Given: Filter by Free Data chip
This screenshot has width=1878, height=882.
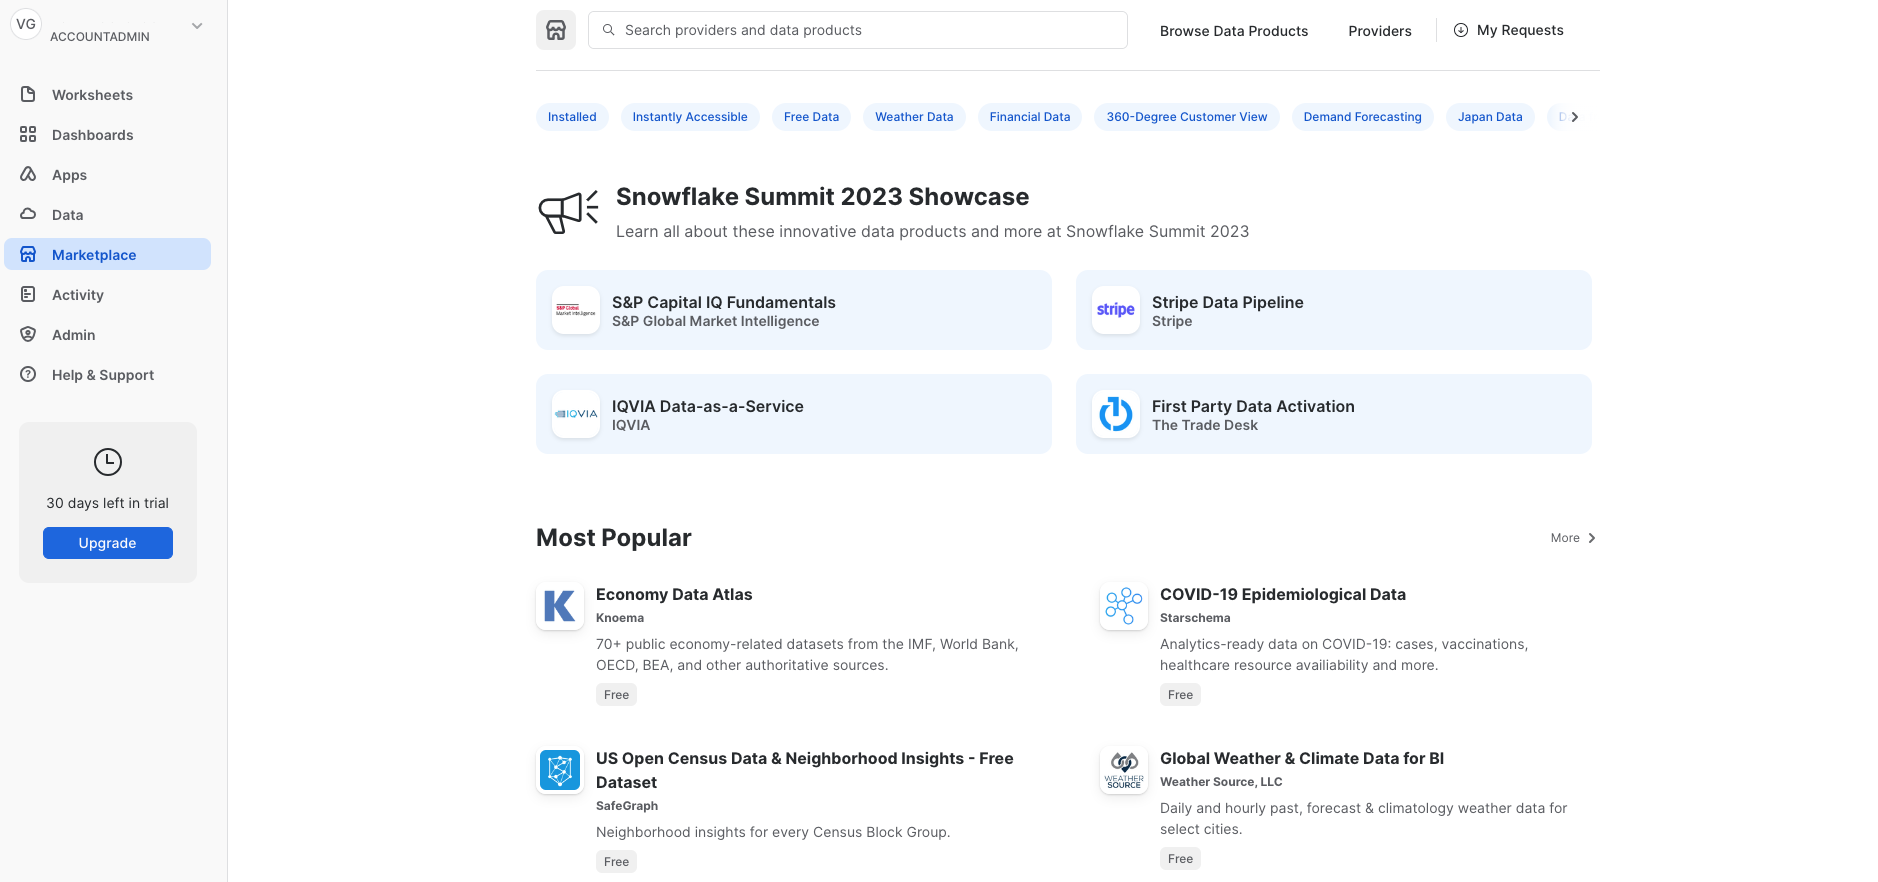Looking at the screenshot, I should point(811,117).
